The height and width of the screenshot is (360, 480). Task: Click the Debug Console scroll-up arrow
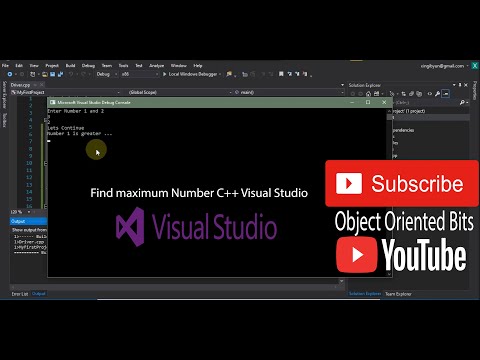point(389,111)
